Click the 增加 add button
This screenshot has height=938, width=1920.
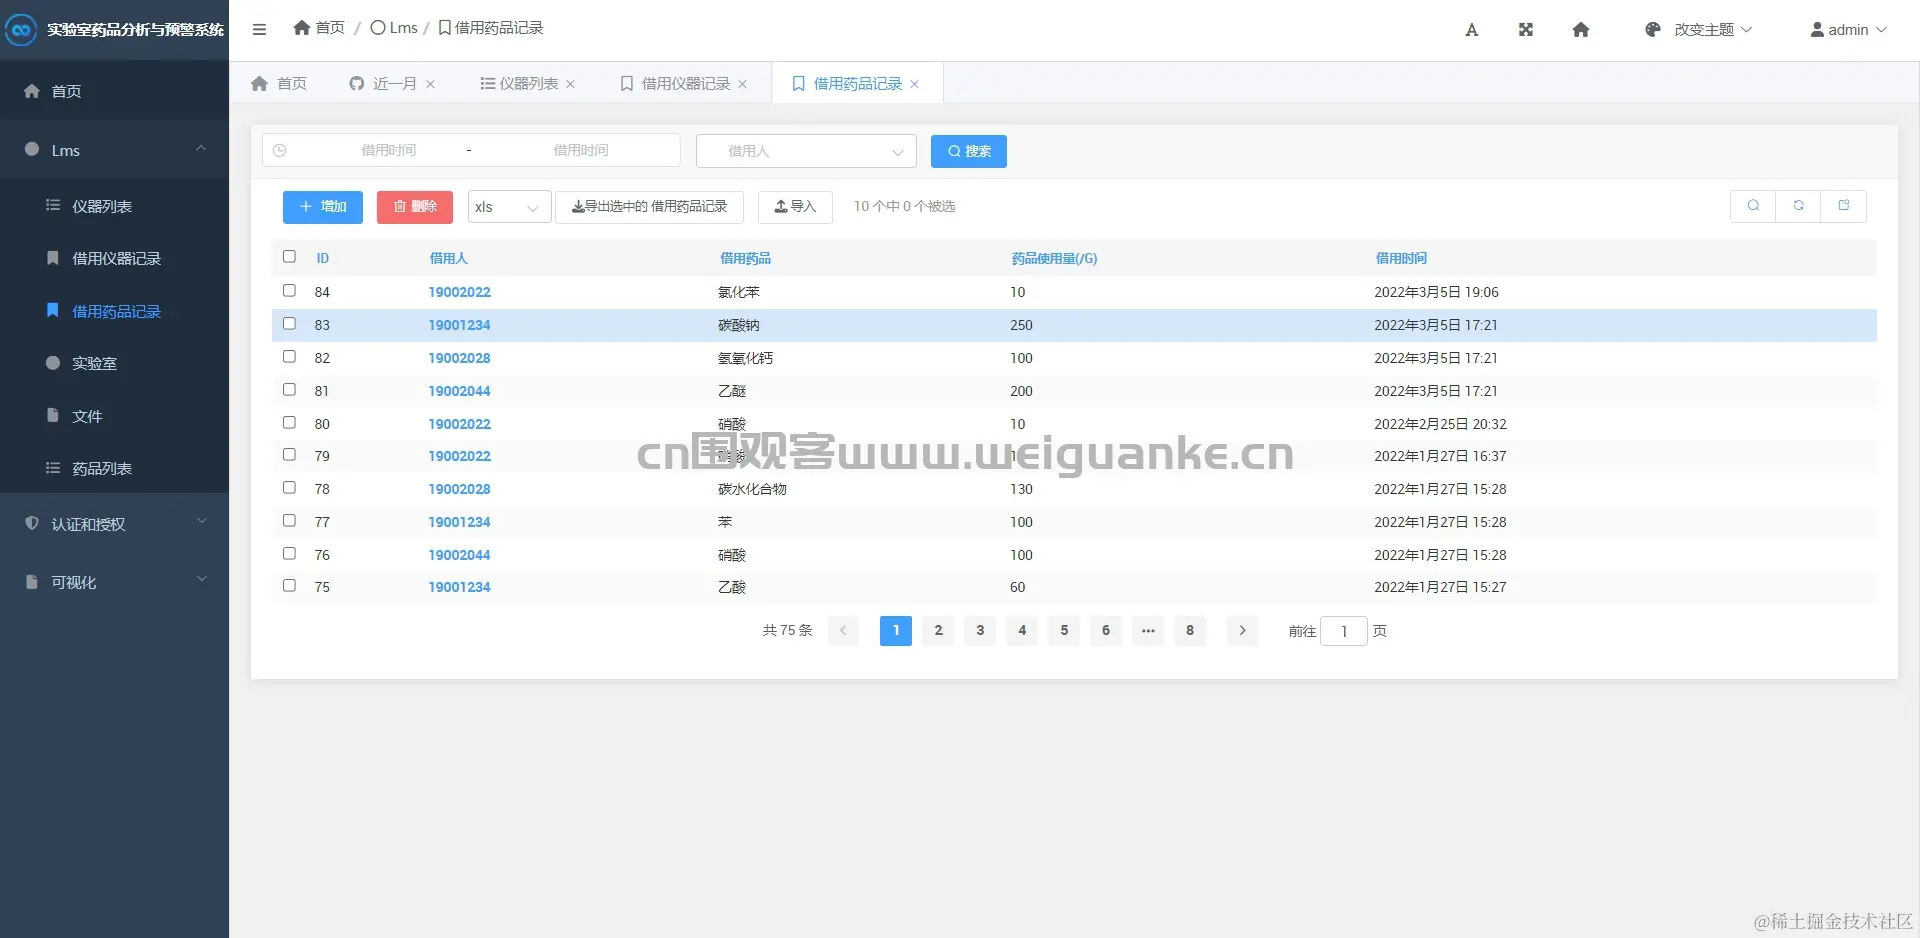click(322, 207)
